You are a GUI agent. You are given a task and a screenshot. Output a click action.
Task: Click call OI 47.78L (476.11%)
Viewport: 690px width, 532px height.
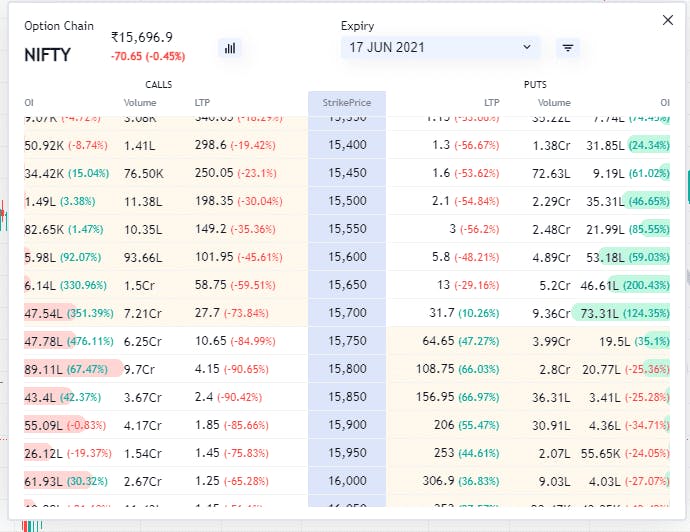click(69, 341)
